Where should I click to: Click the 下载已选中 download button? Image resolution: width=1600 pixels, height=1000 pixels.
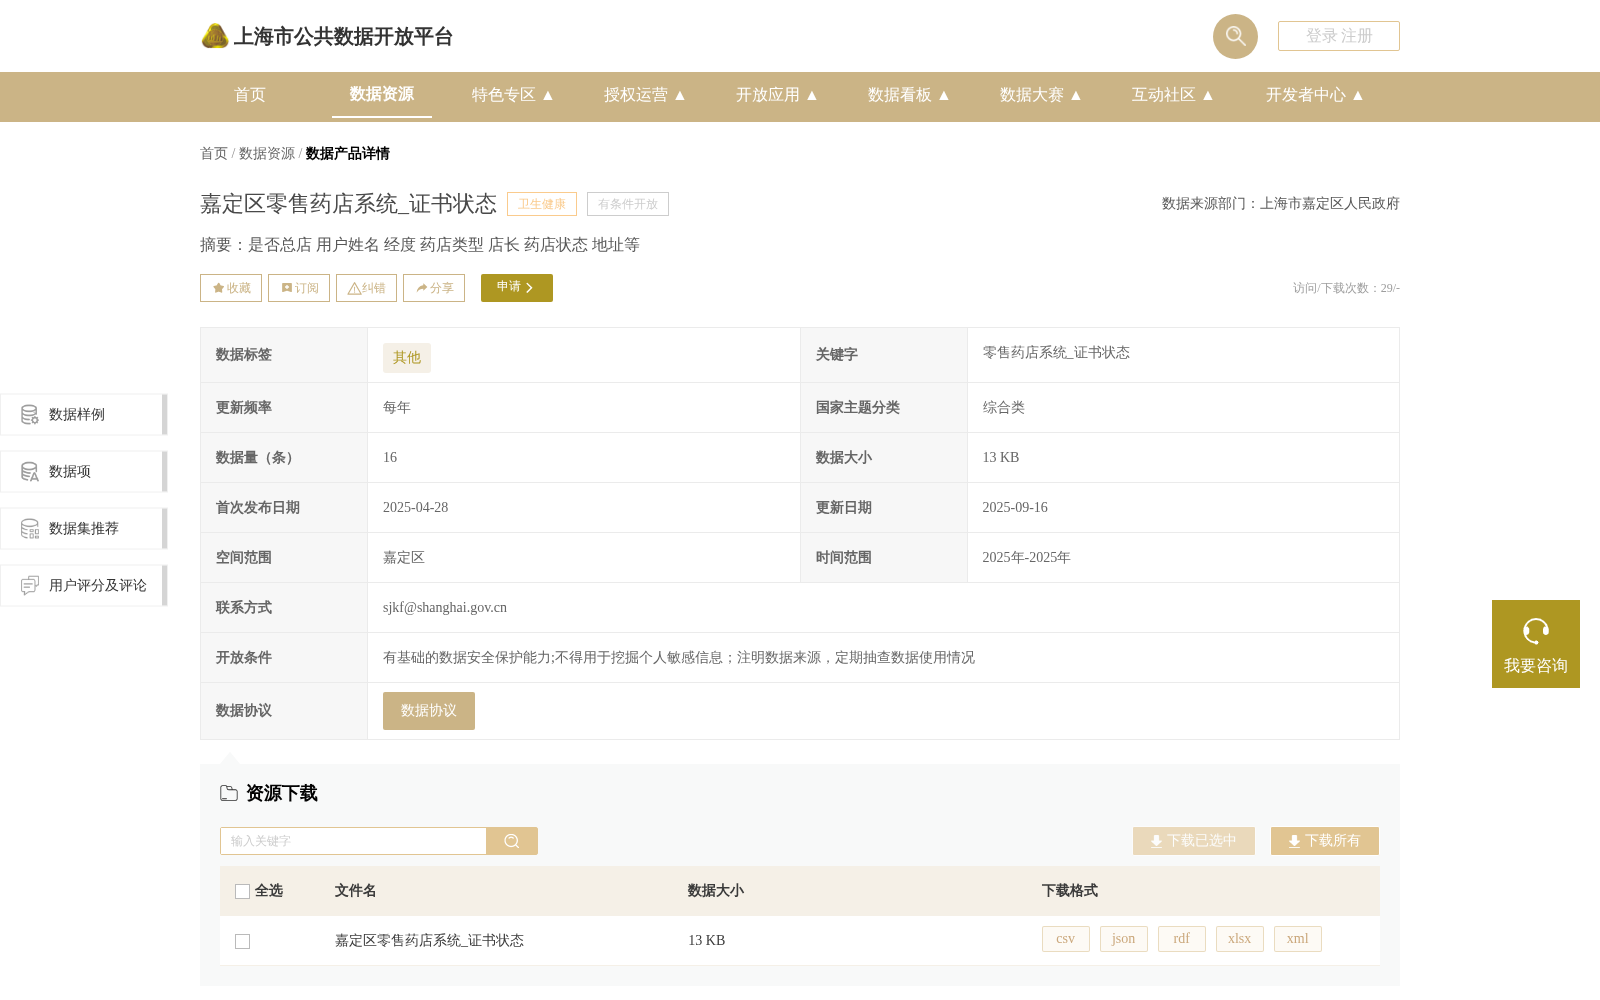pos(1194,841)
